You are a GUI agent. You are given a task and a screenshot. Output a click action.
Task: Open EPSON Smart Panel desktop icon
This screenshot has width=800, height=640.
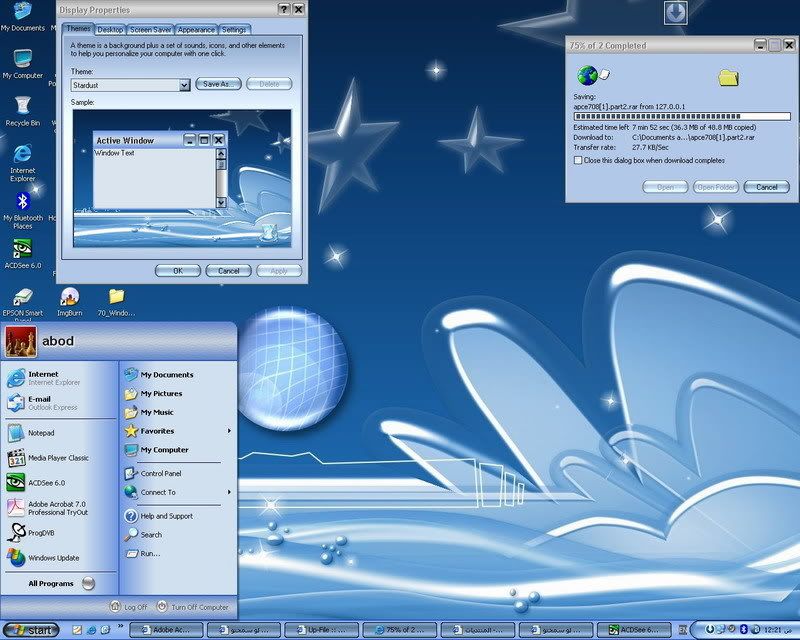(x=22, y=304)
